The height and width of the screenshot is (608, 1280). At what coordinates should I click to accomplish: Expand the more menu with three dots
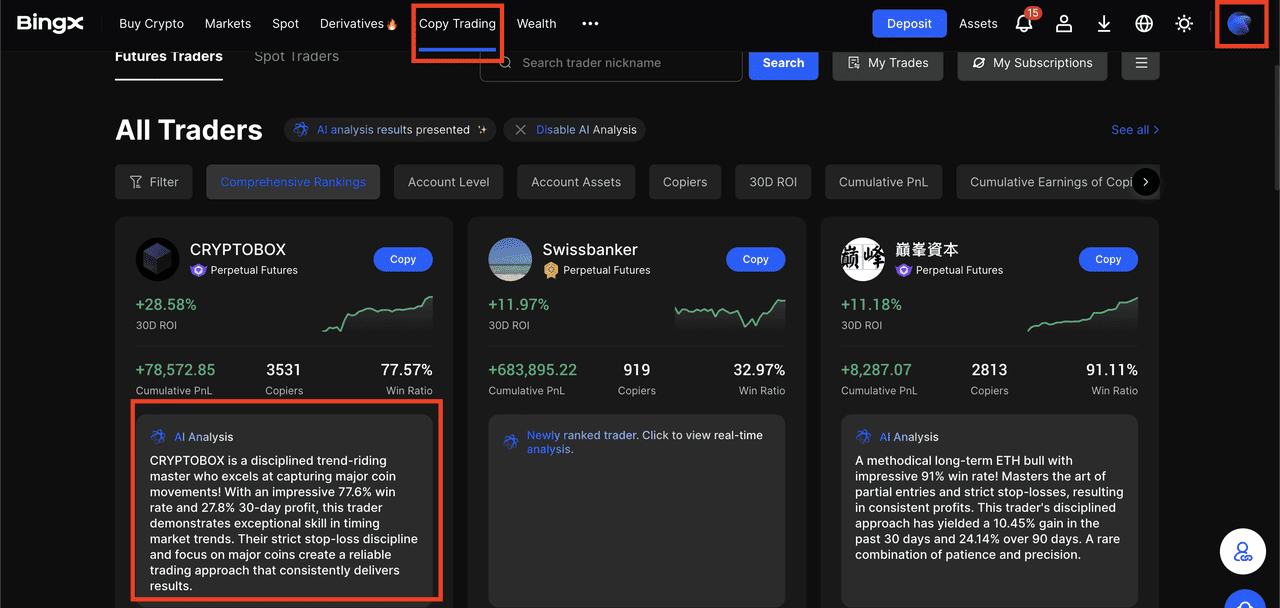pos(590,24)
